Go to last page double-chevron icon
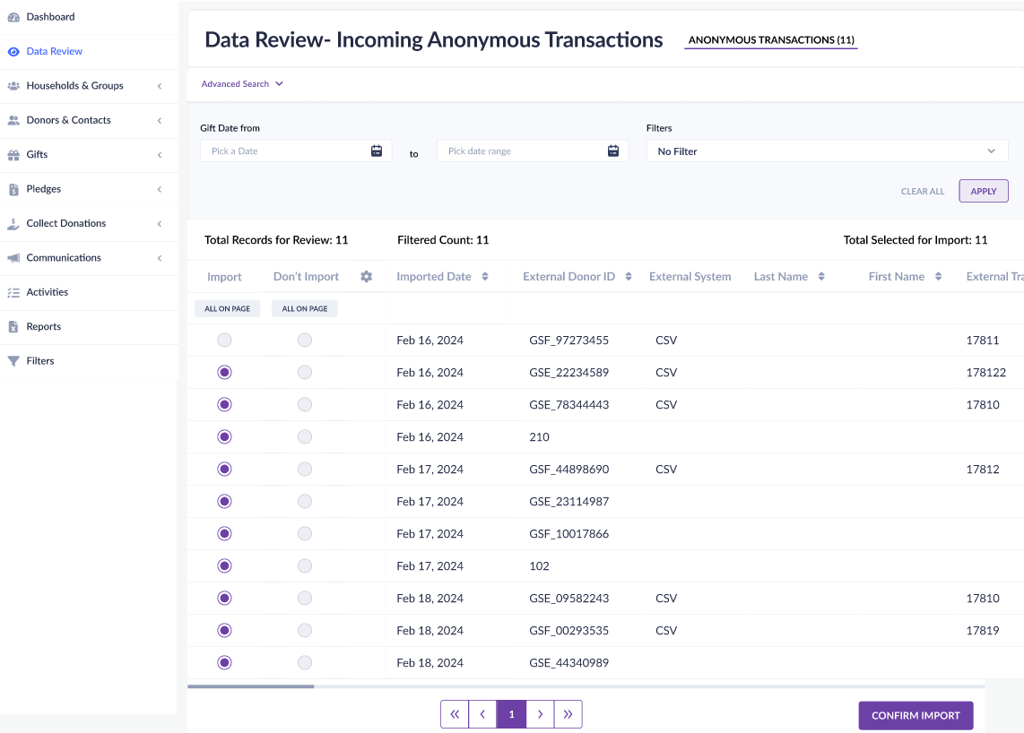 568,714
